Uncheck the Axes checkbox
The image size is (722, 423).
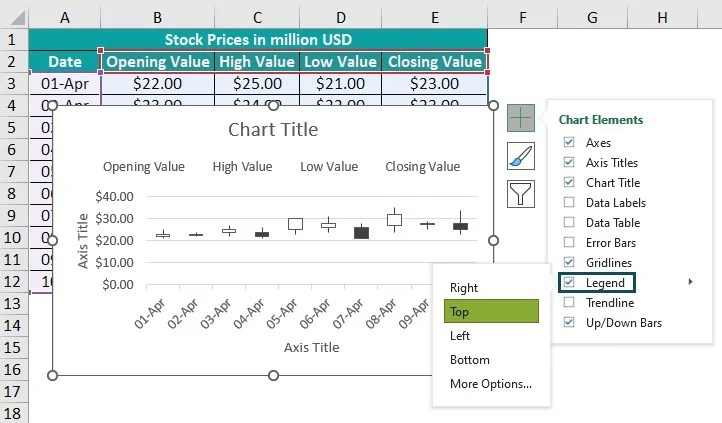click(569, 142)
